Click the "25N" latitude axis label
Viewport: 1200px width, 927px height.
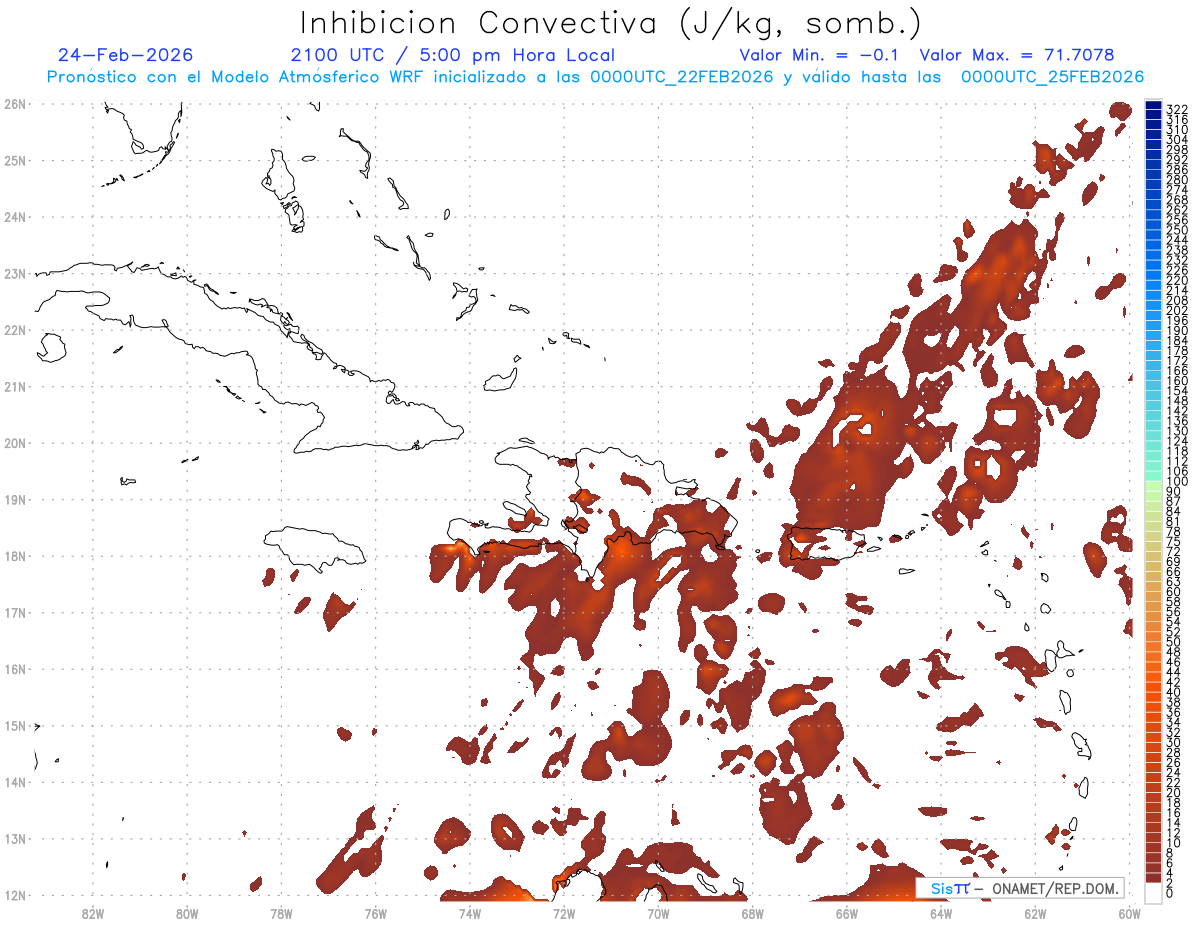pos(14,160)
